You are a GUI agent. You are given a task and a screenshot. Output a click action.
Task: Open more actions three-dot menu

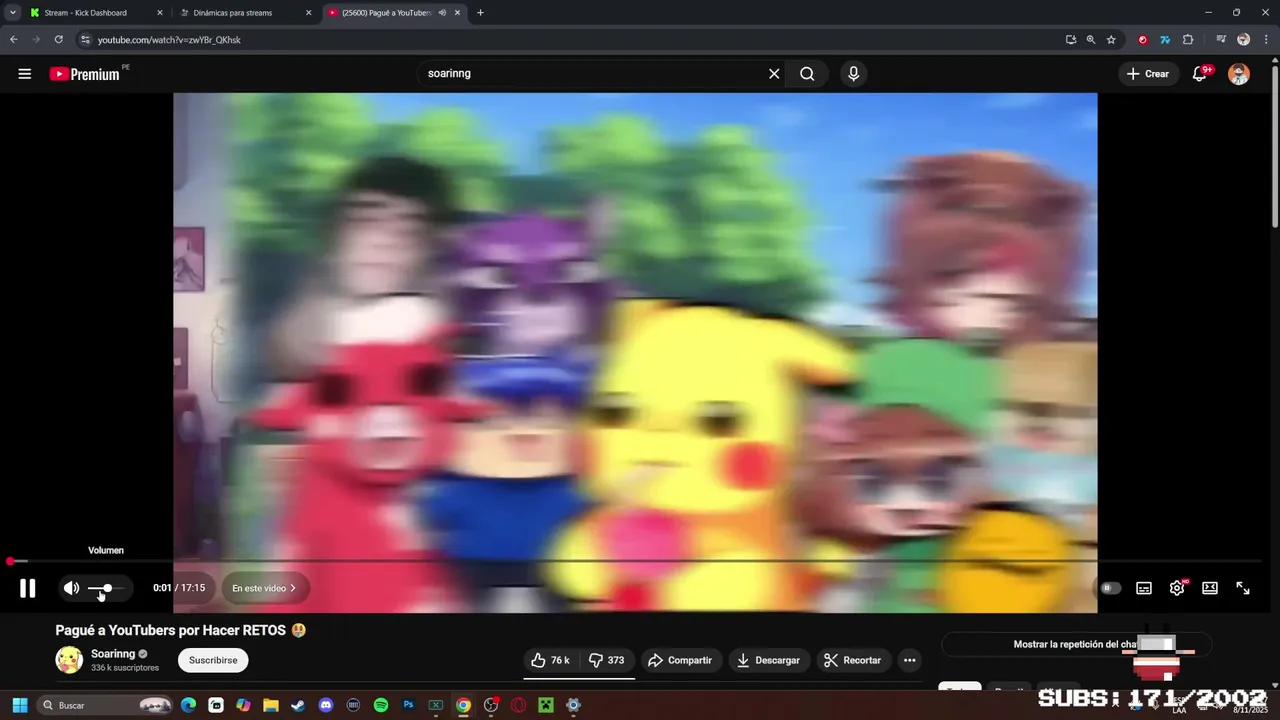click(909, 660)
